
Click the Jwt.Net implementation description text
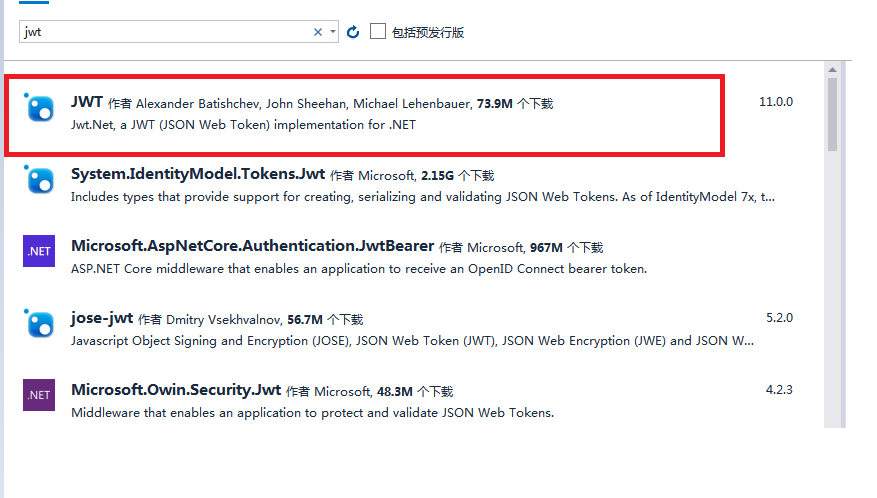(243, 125)
